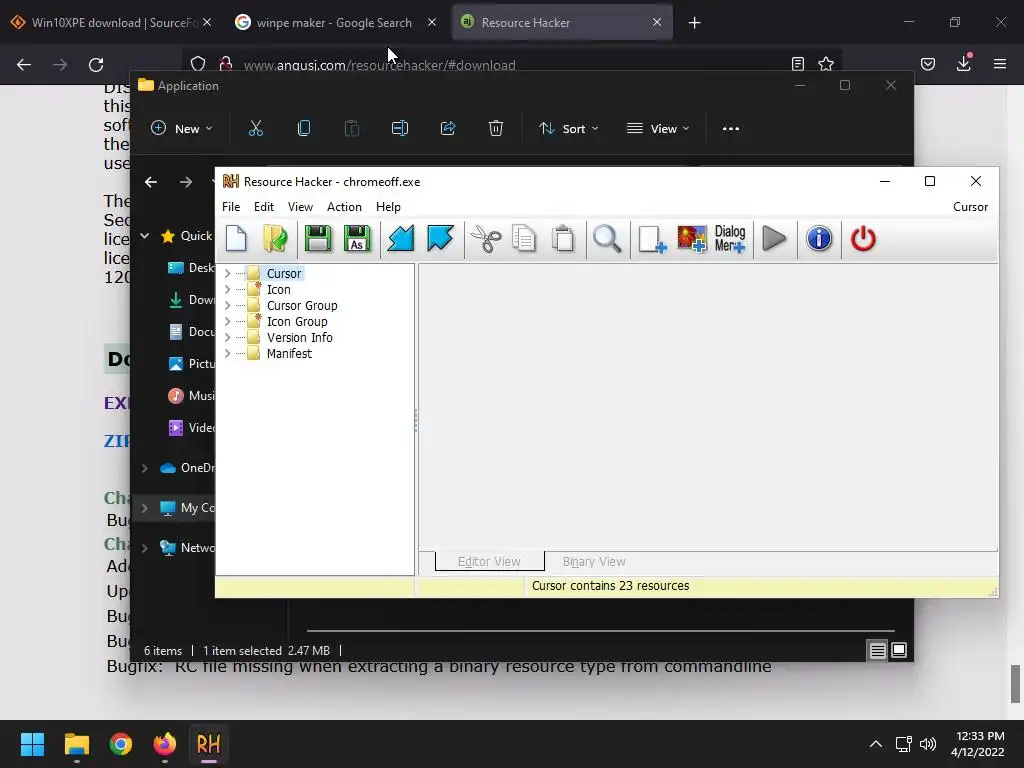The image size is (1024, 768).
Task: Collapse Quick access in explorer sidebar
Action: [144, 236]
